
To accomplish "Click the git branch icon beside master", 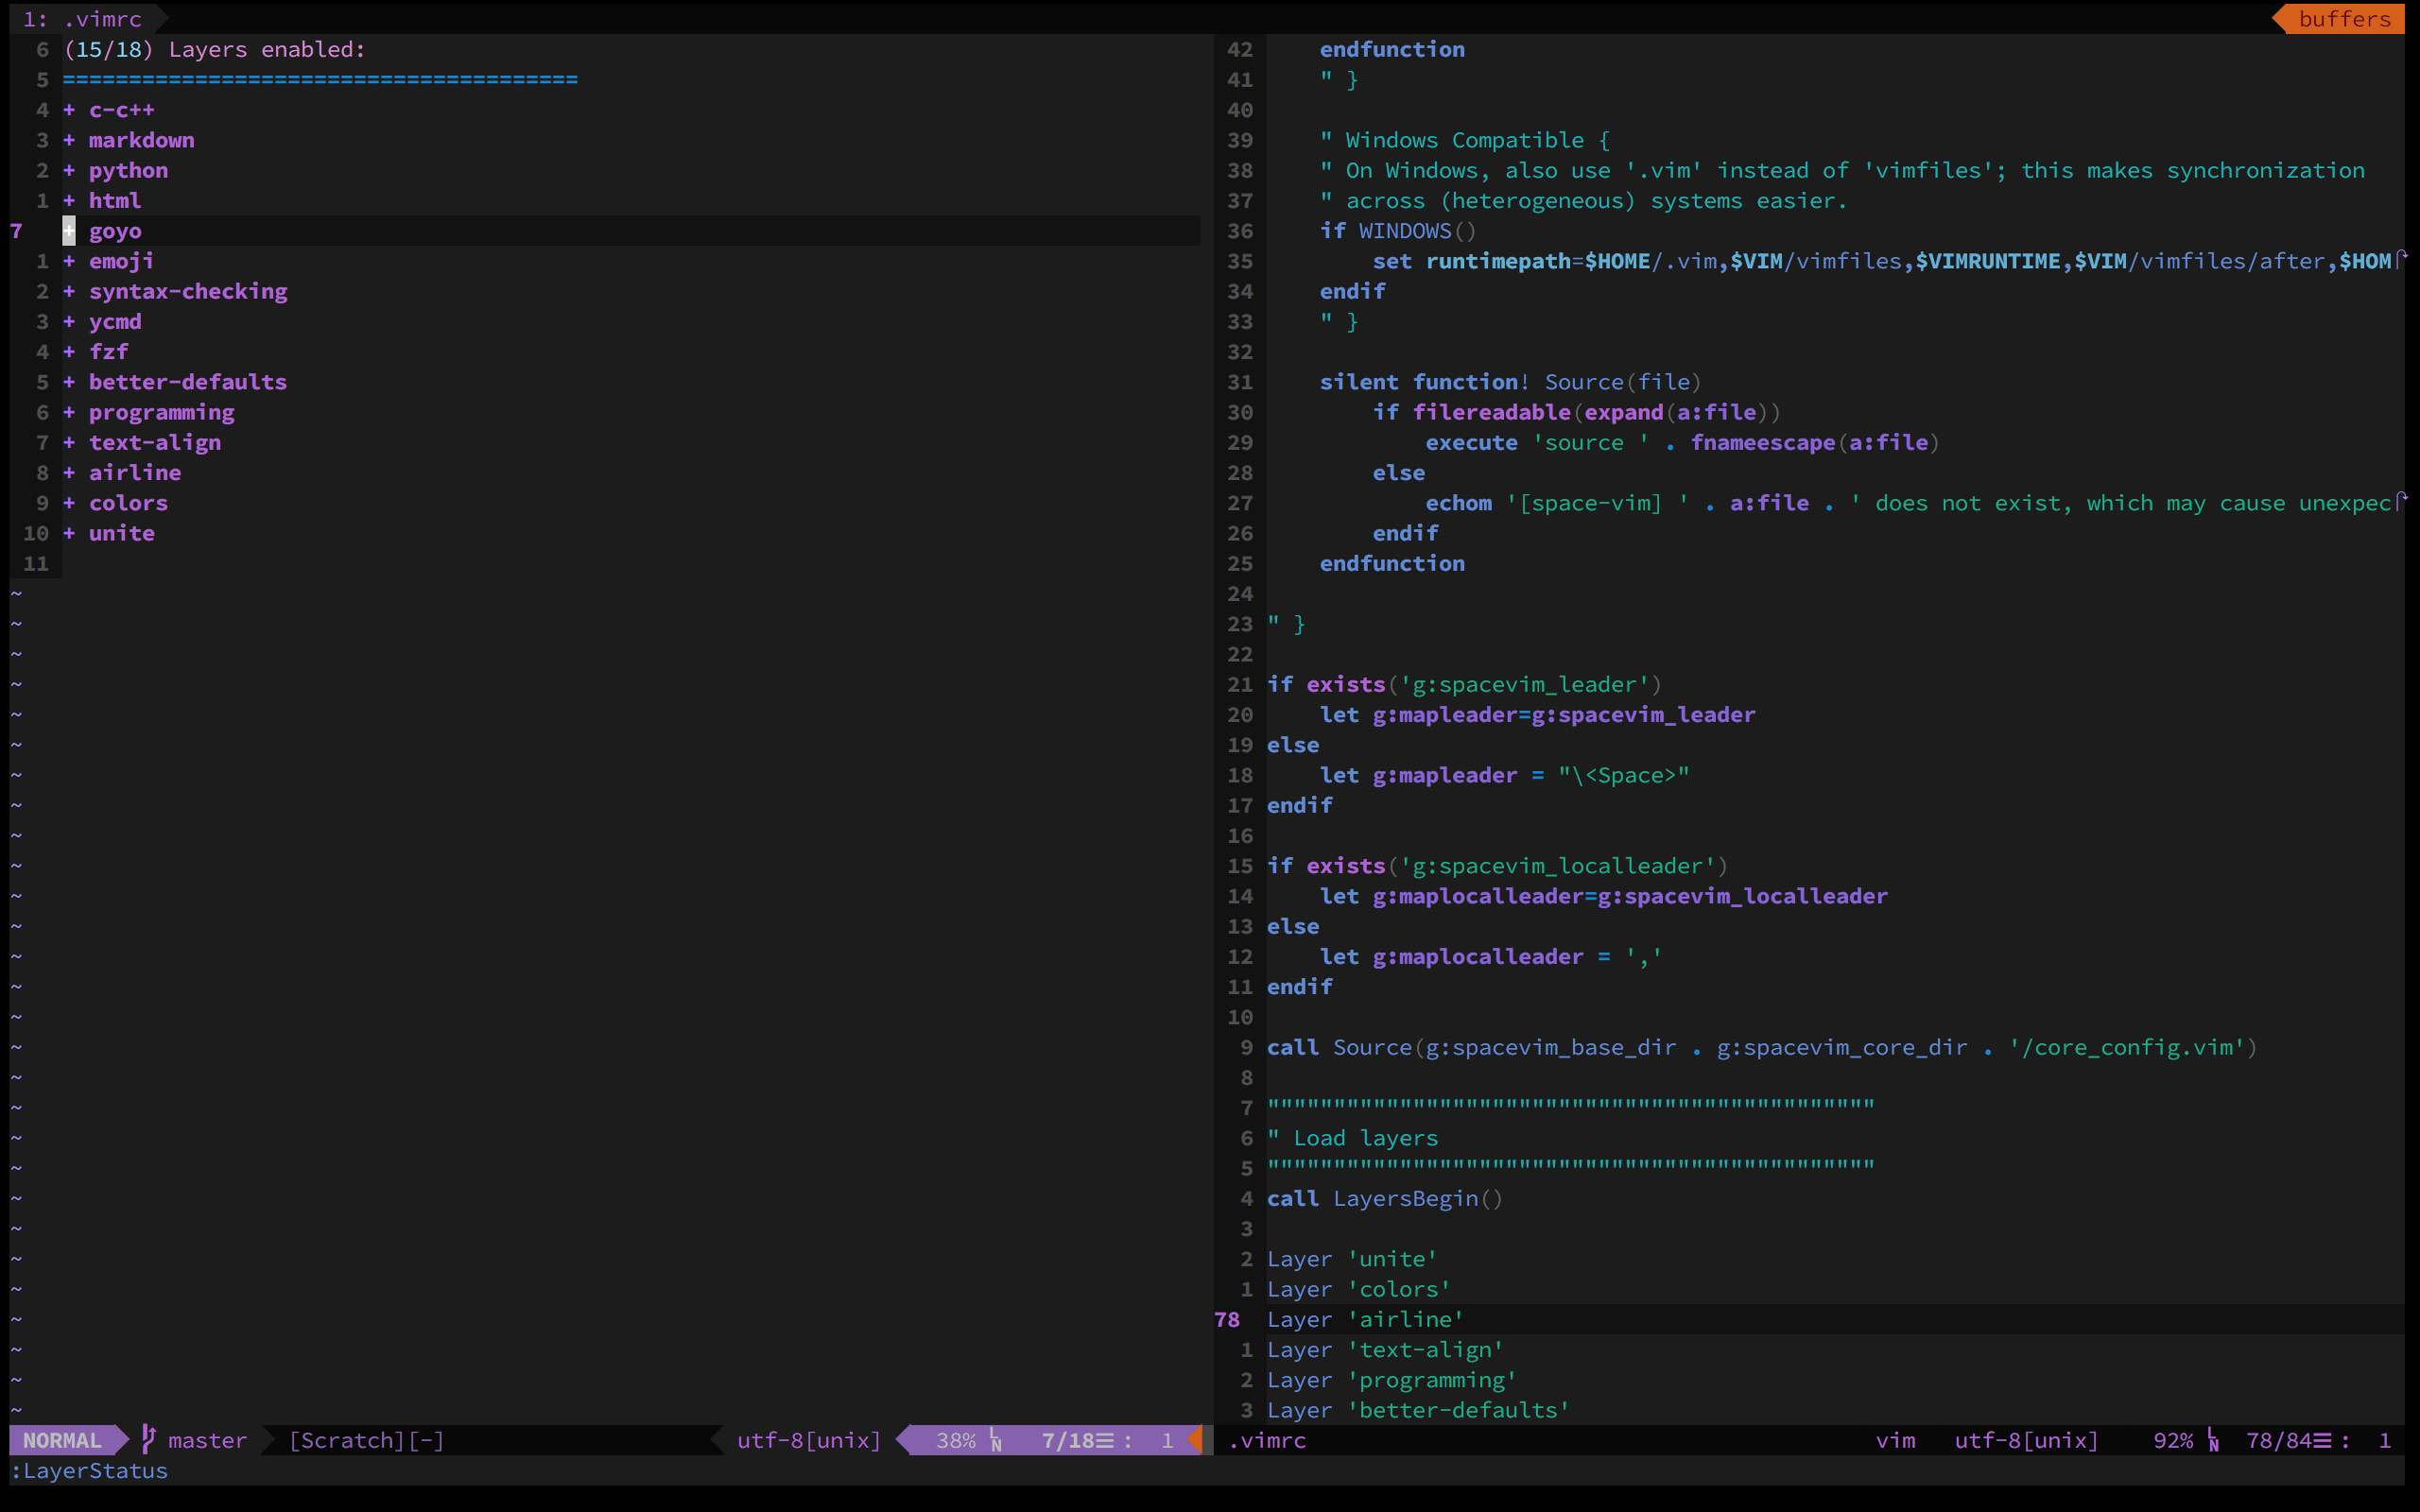I will pyautogui.click(x=148, y=1439).
